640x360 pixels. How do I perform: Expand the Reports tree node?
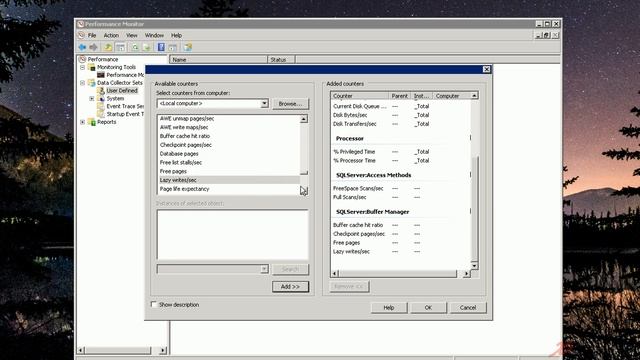[x=82, y=122]
